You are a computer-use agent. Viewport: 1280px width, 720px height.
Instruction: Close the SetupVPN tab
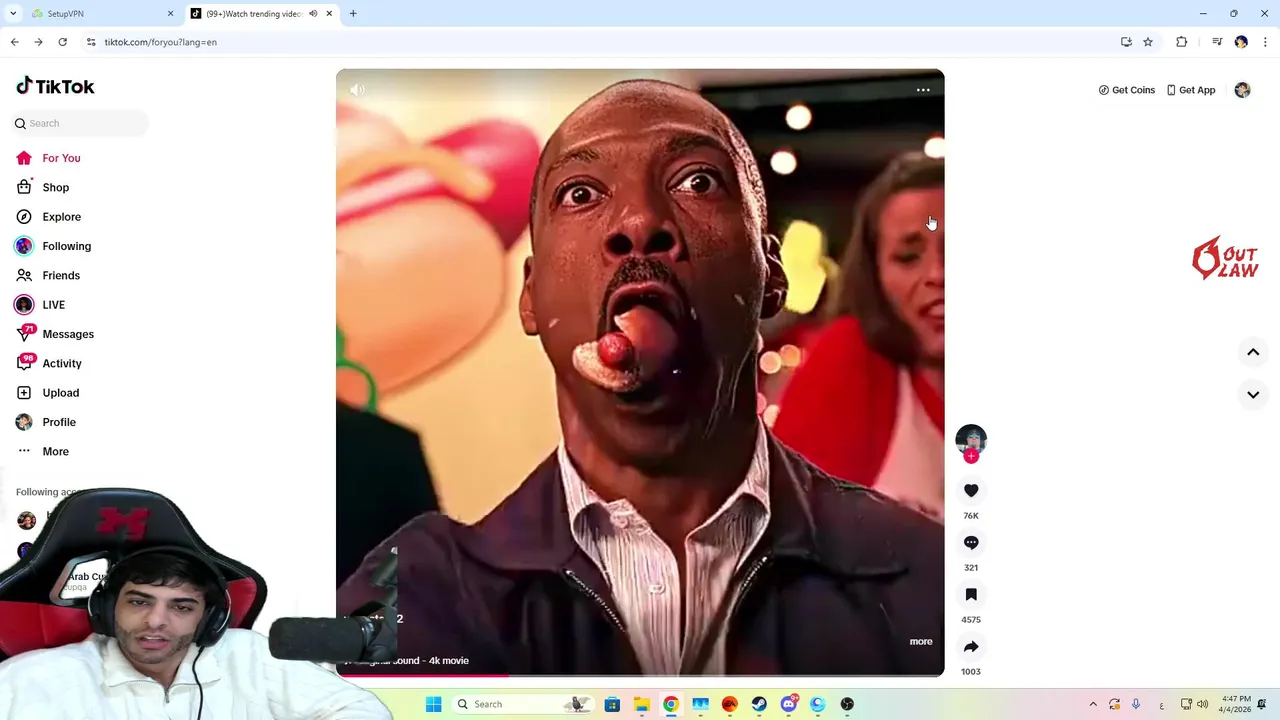tap(170, 14)
